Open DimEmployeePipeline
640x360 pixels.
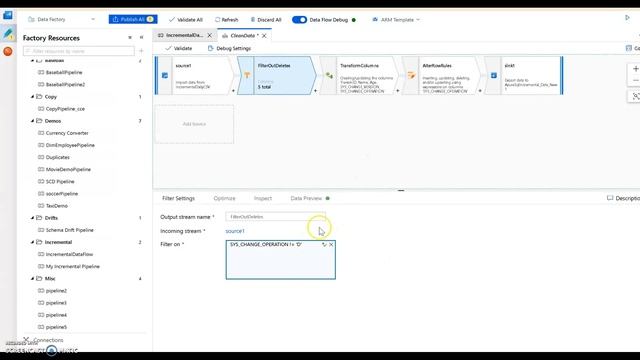(70, 145)
